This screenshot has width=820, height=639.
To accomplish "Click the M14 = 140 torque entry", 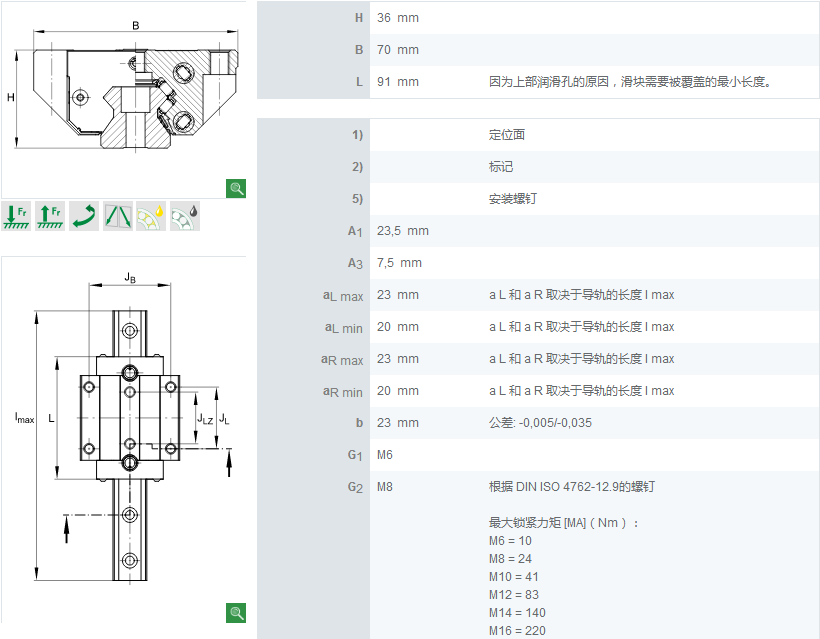I will point(517,612).
